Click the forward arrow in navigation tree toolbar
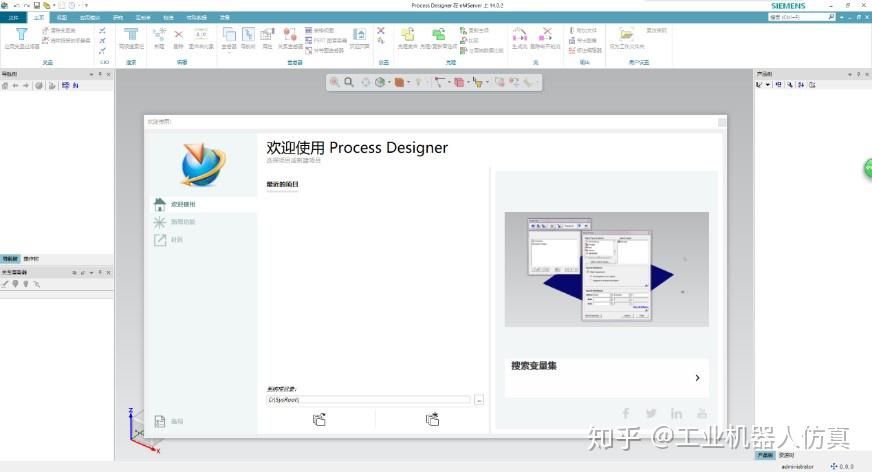 [x=26, y=86]
